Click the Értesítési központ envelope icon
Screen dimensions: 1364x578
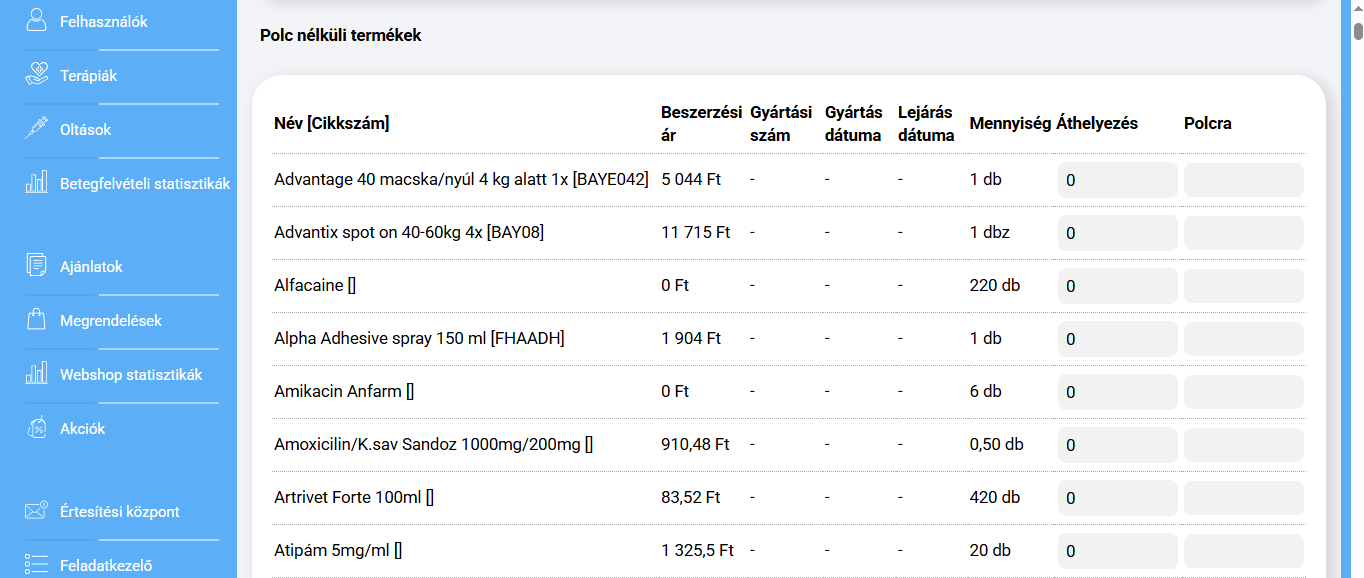click(x=37, y=511)
